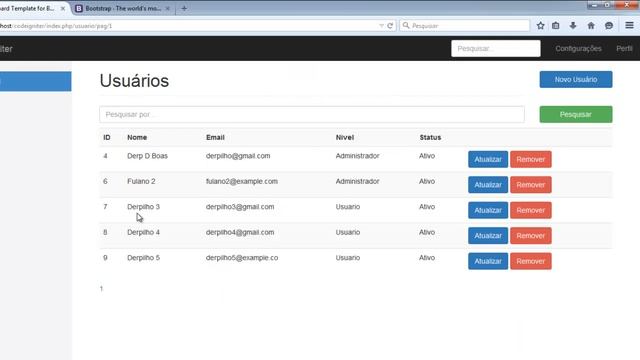This screenshot has width=640, height=360.
Task: Open the browser hamburger menu
Action: point(629,25)
